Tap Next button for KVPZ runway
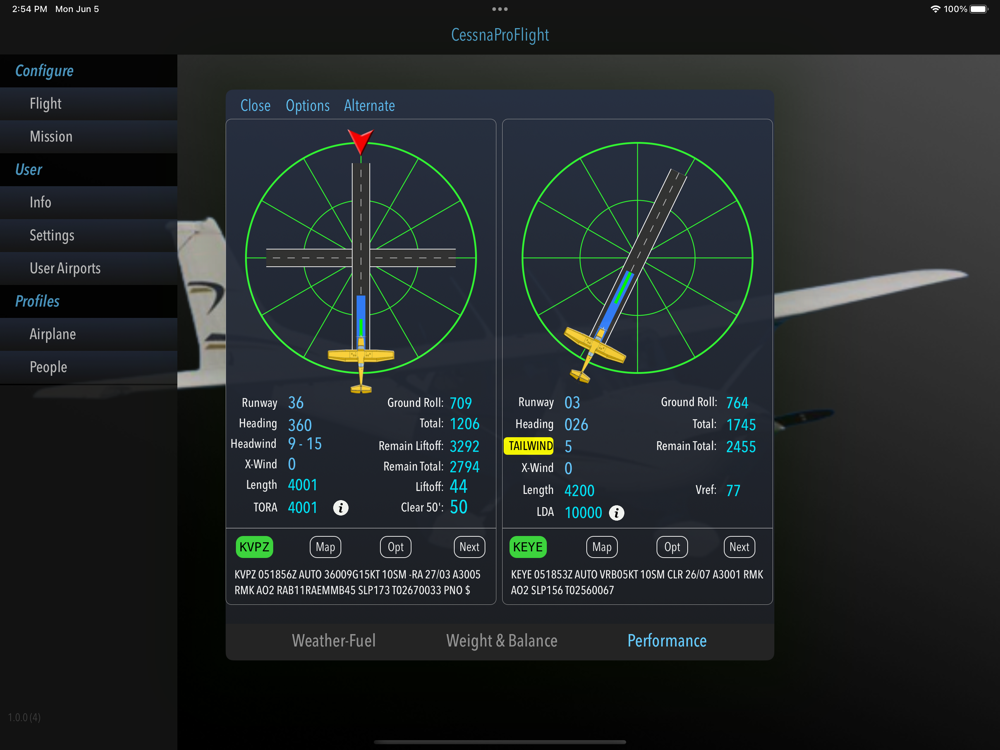This screenshot has height=750, width=1000. pos(469,547)
